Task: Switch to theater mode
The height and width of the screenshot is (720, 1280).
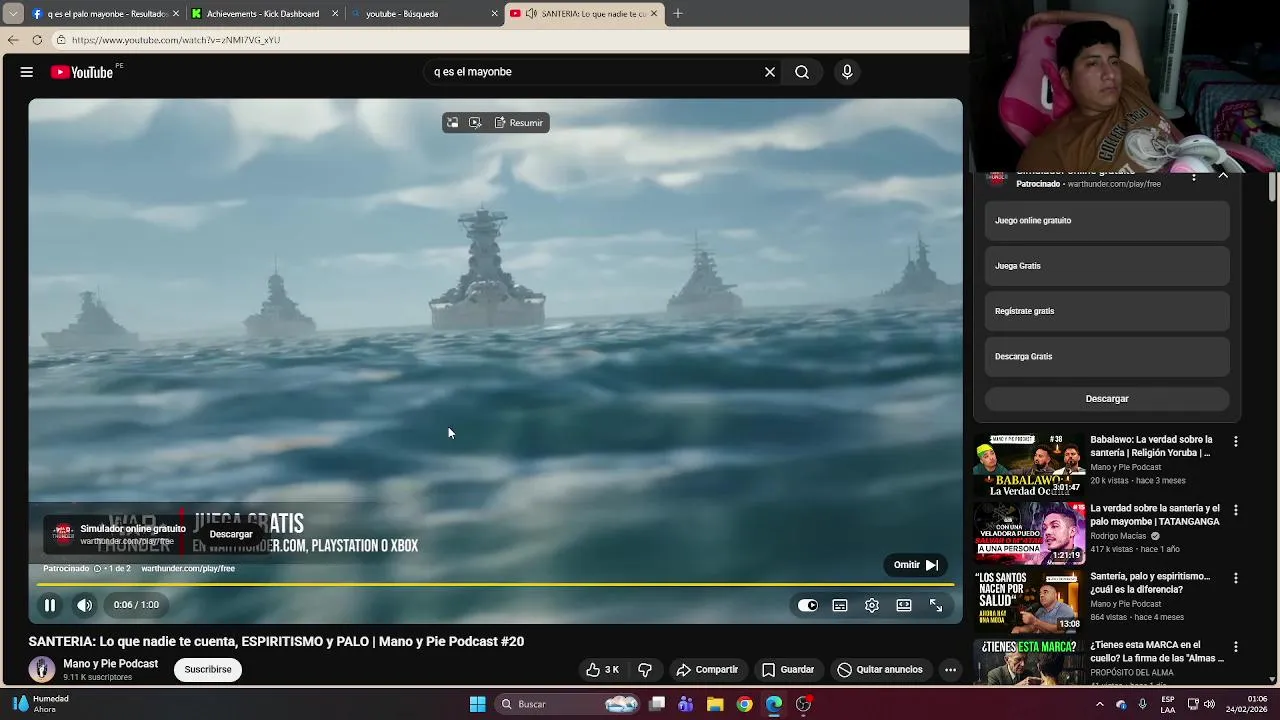Action: click(904, 605)
